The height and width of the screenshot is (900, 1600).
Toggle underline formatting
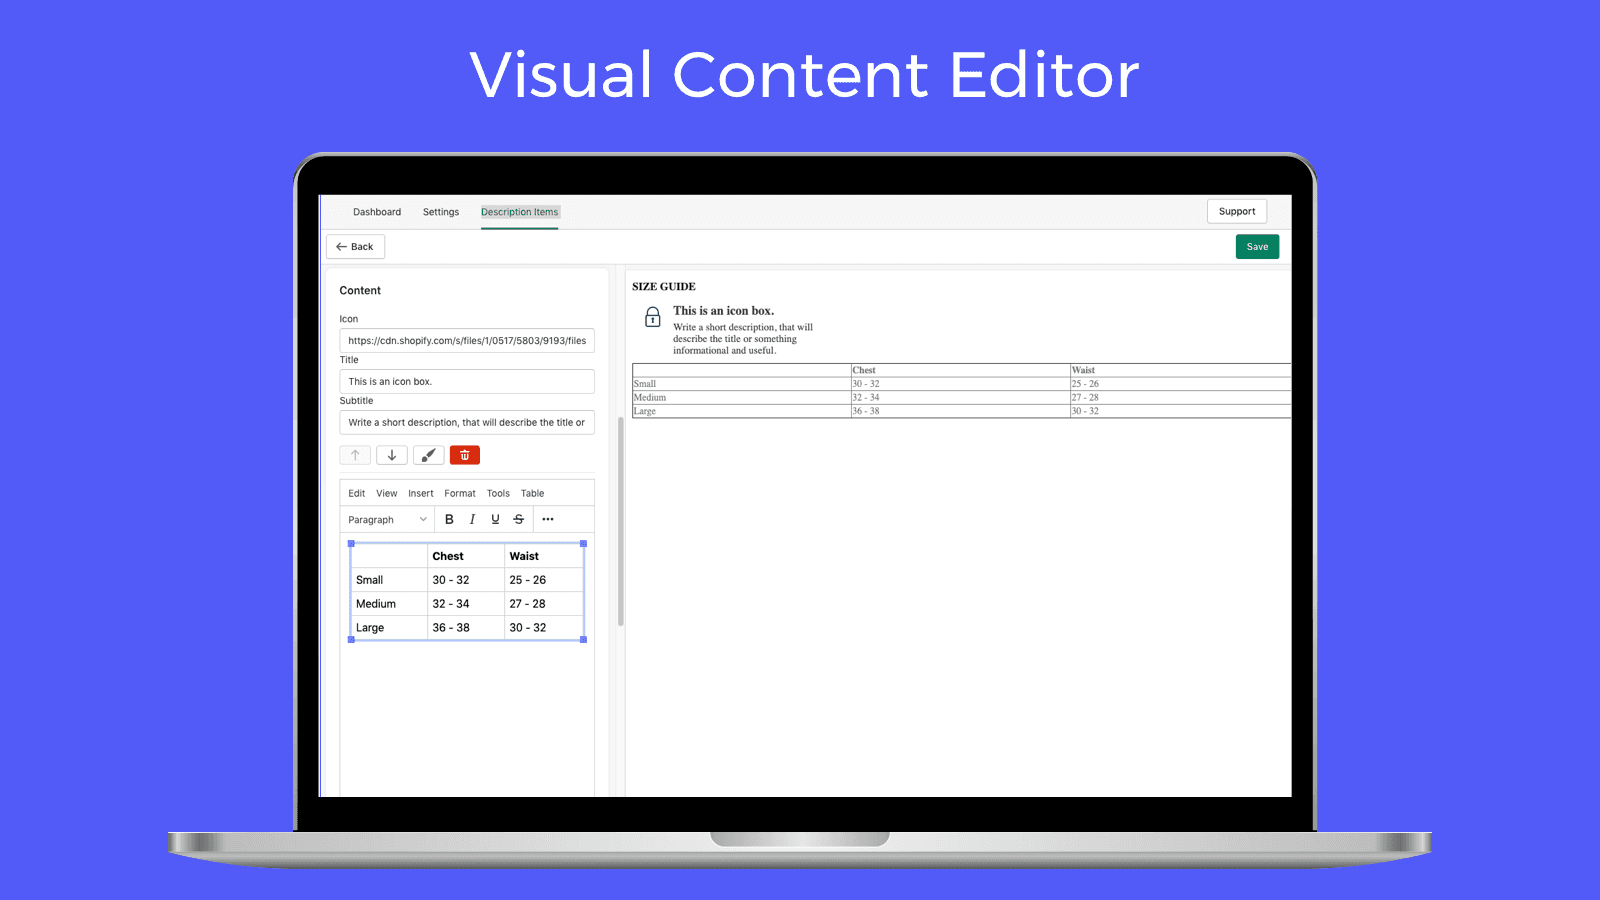pyautogui.click(x=495, y=519)
